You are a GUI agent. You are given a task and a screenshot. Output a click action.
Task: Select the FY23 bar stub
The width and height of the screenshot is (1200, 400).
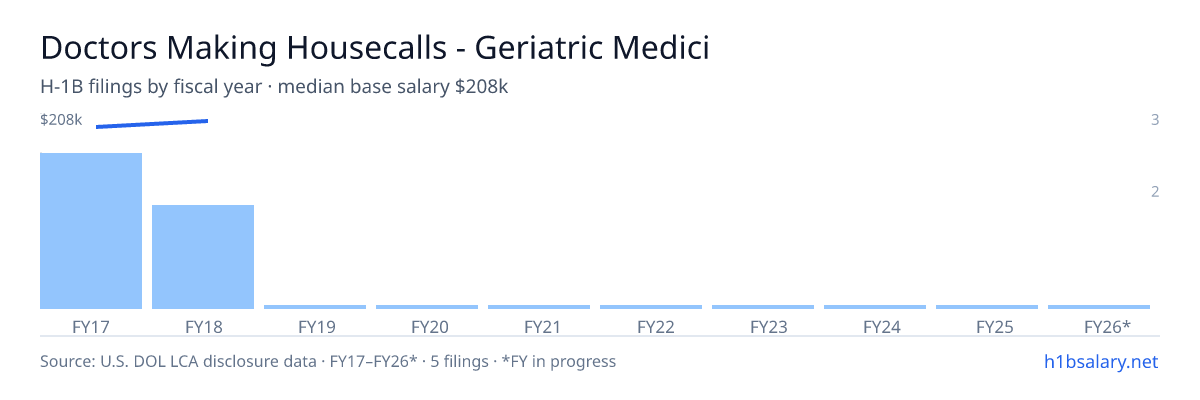[763, 307]
